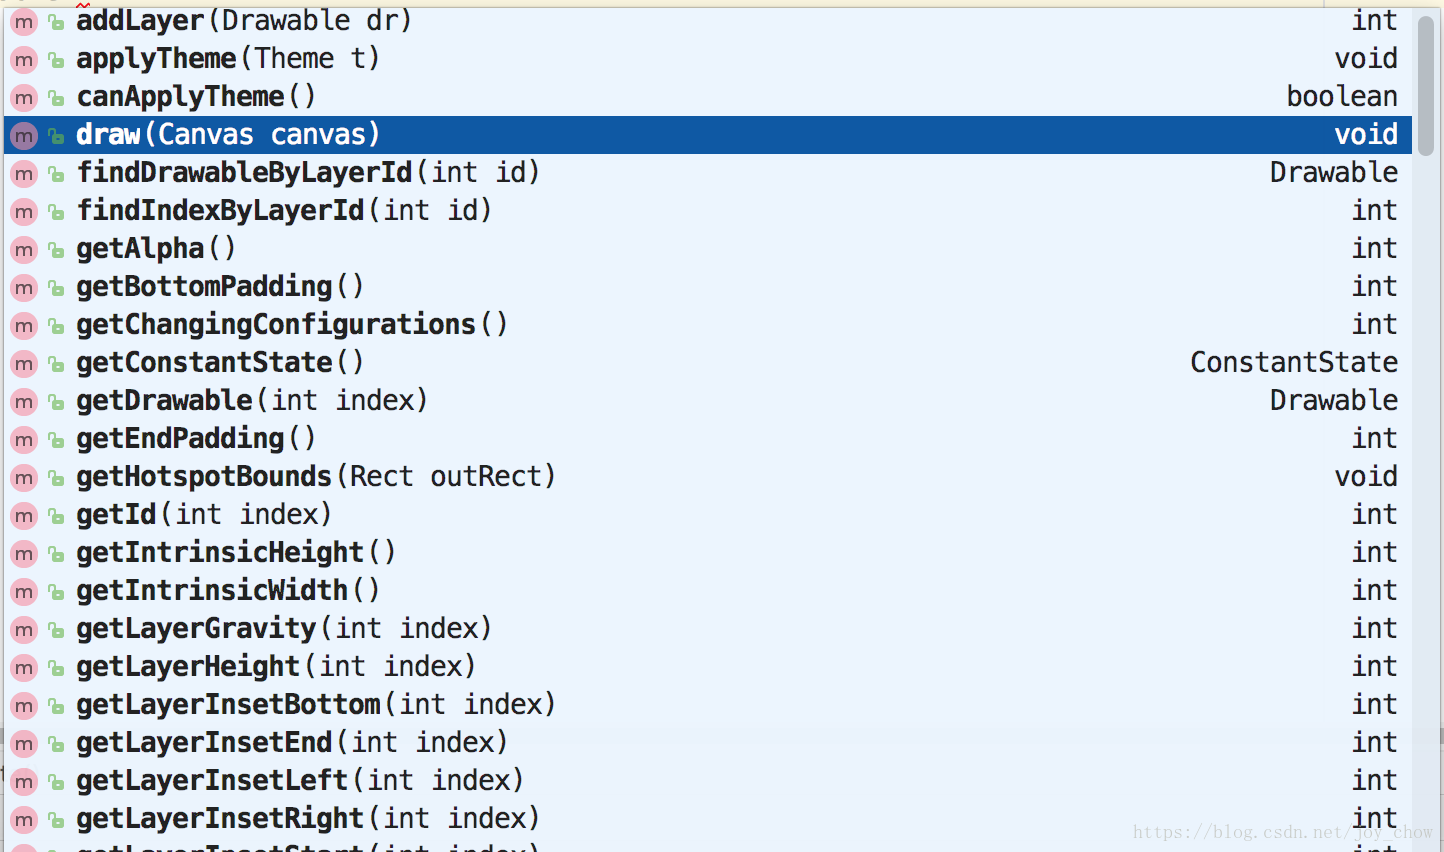
Task: Click the method icon beside getBottomPadding
Action: [24, 288]
